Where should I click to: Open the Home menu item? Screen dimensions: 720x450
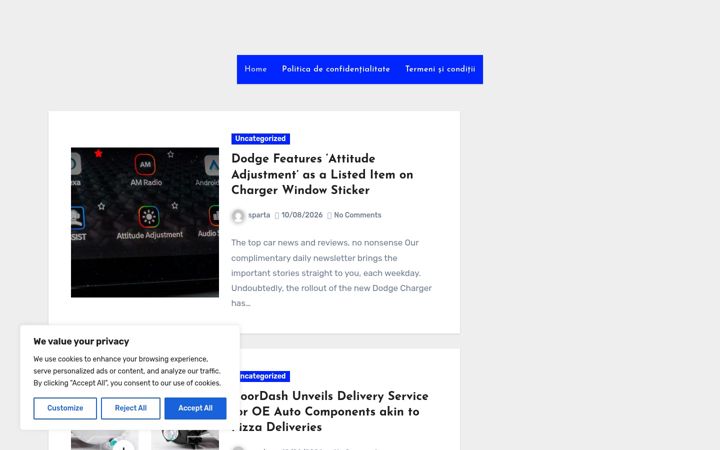(255, 69)
